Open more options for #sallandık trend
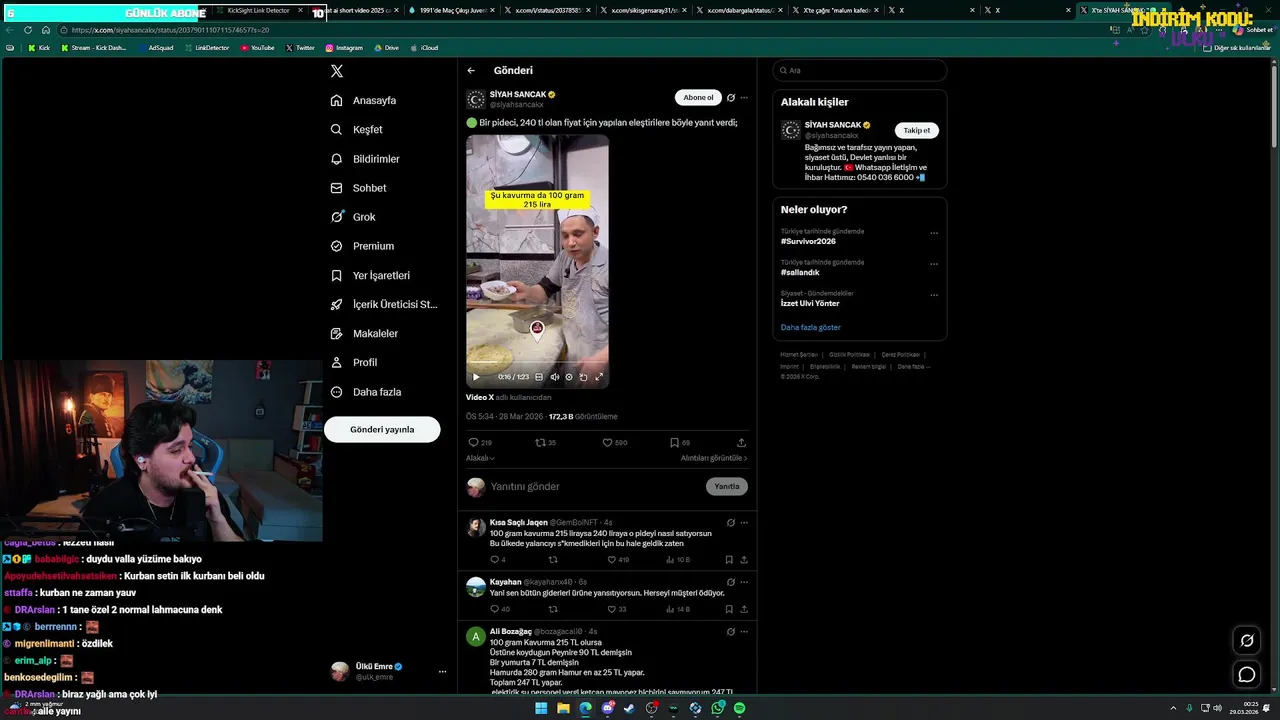 pyautogui.click(x=934, y=264)
